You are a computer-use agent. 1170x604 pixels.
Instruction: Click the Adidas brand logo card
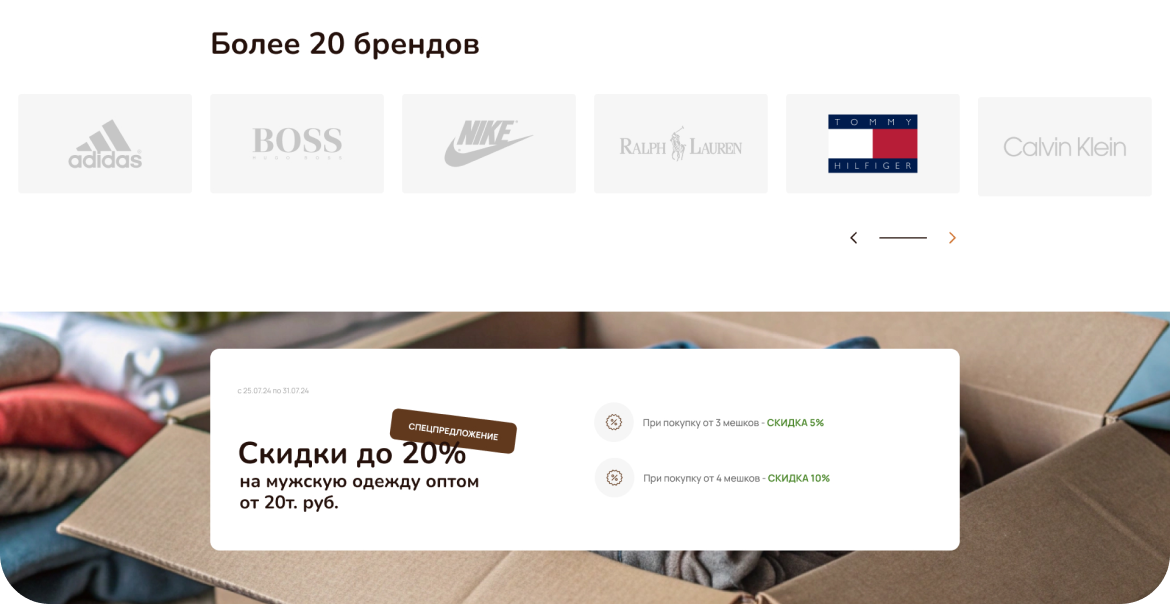[105, 143]
